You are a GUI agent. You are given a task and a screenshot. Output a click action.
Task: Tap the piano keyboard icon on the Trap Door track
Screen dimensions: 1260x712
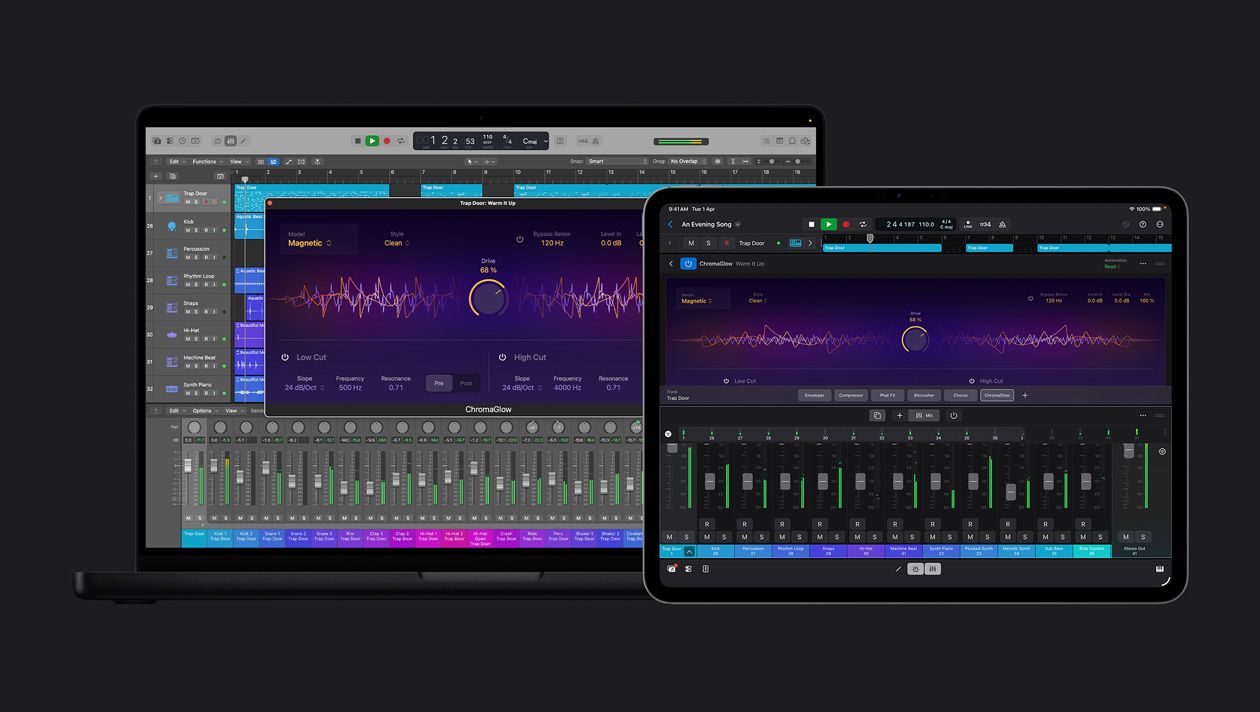coord(795,243)
